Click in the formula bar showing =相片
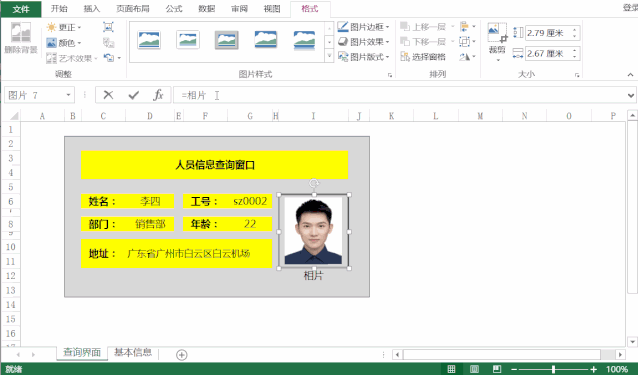 [x=400, y=95]
